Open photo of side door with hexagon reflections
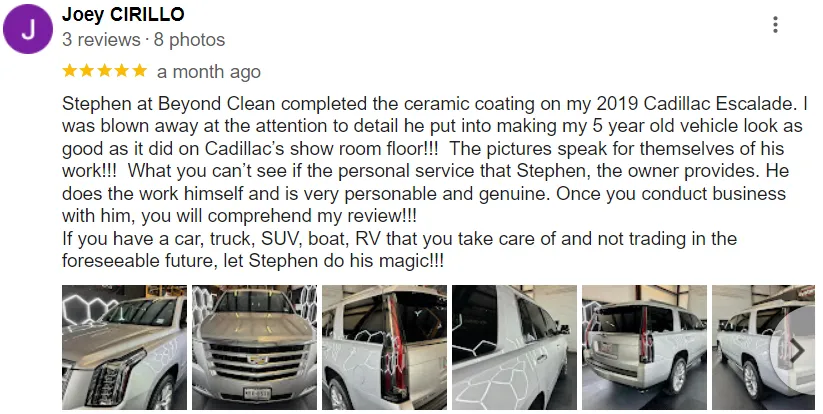Screen dimensions: 823x414 tap(514, 347)
